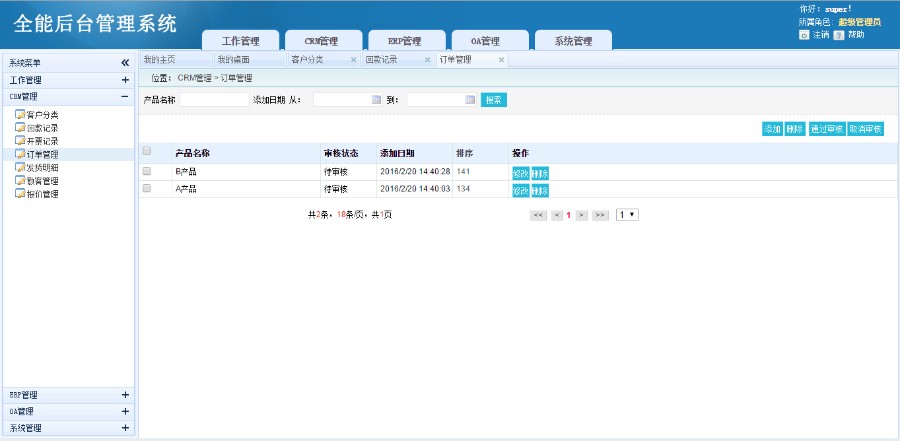Image resolution: width=900 pixels, height=441 pixels.
Task: Click the 超级管理员 role label
Action: (x=859, y=22)
